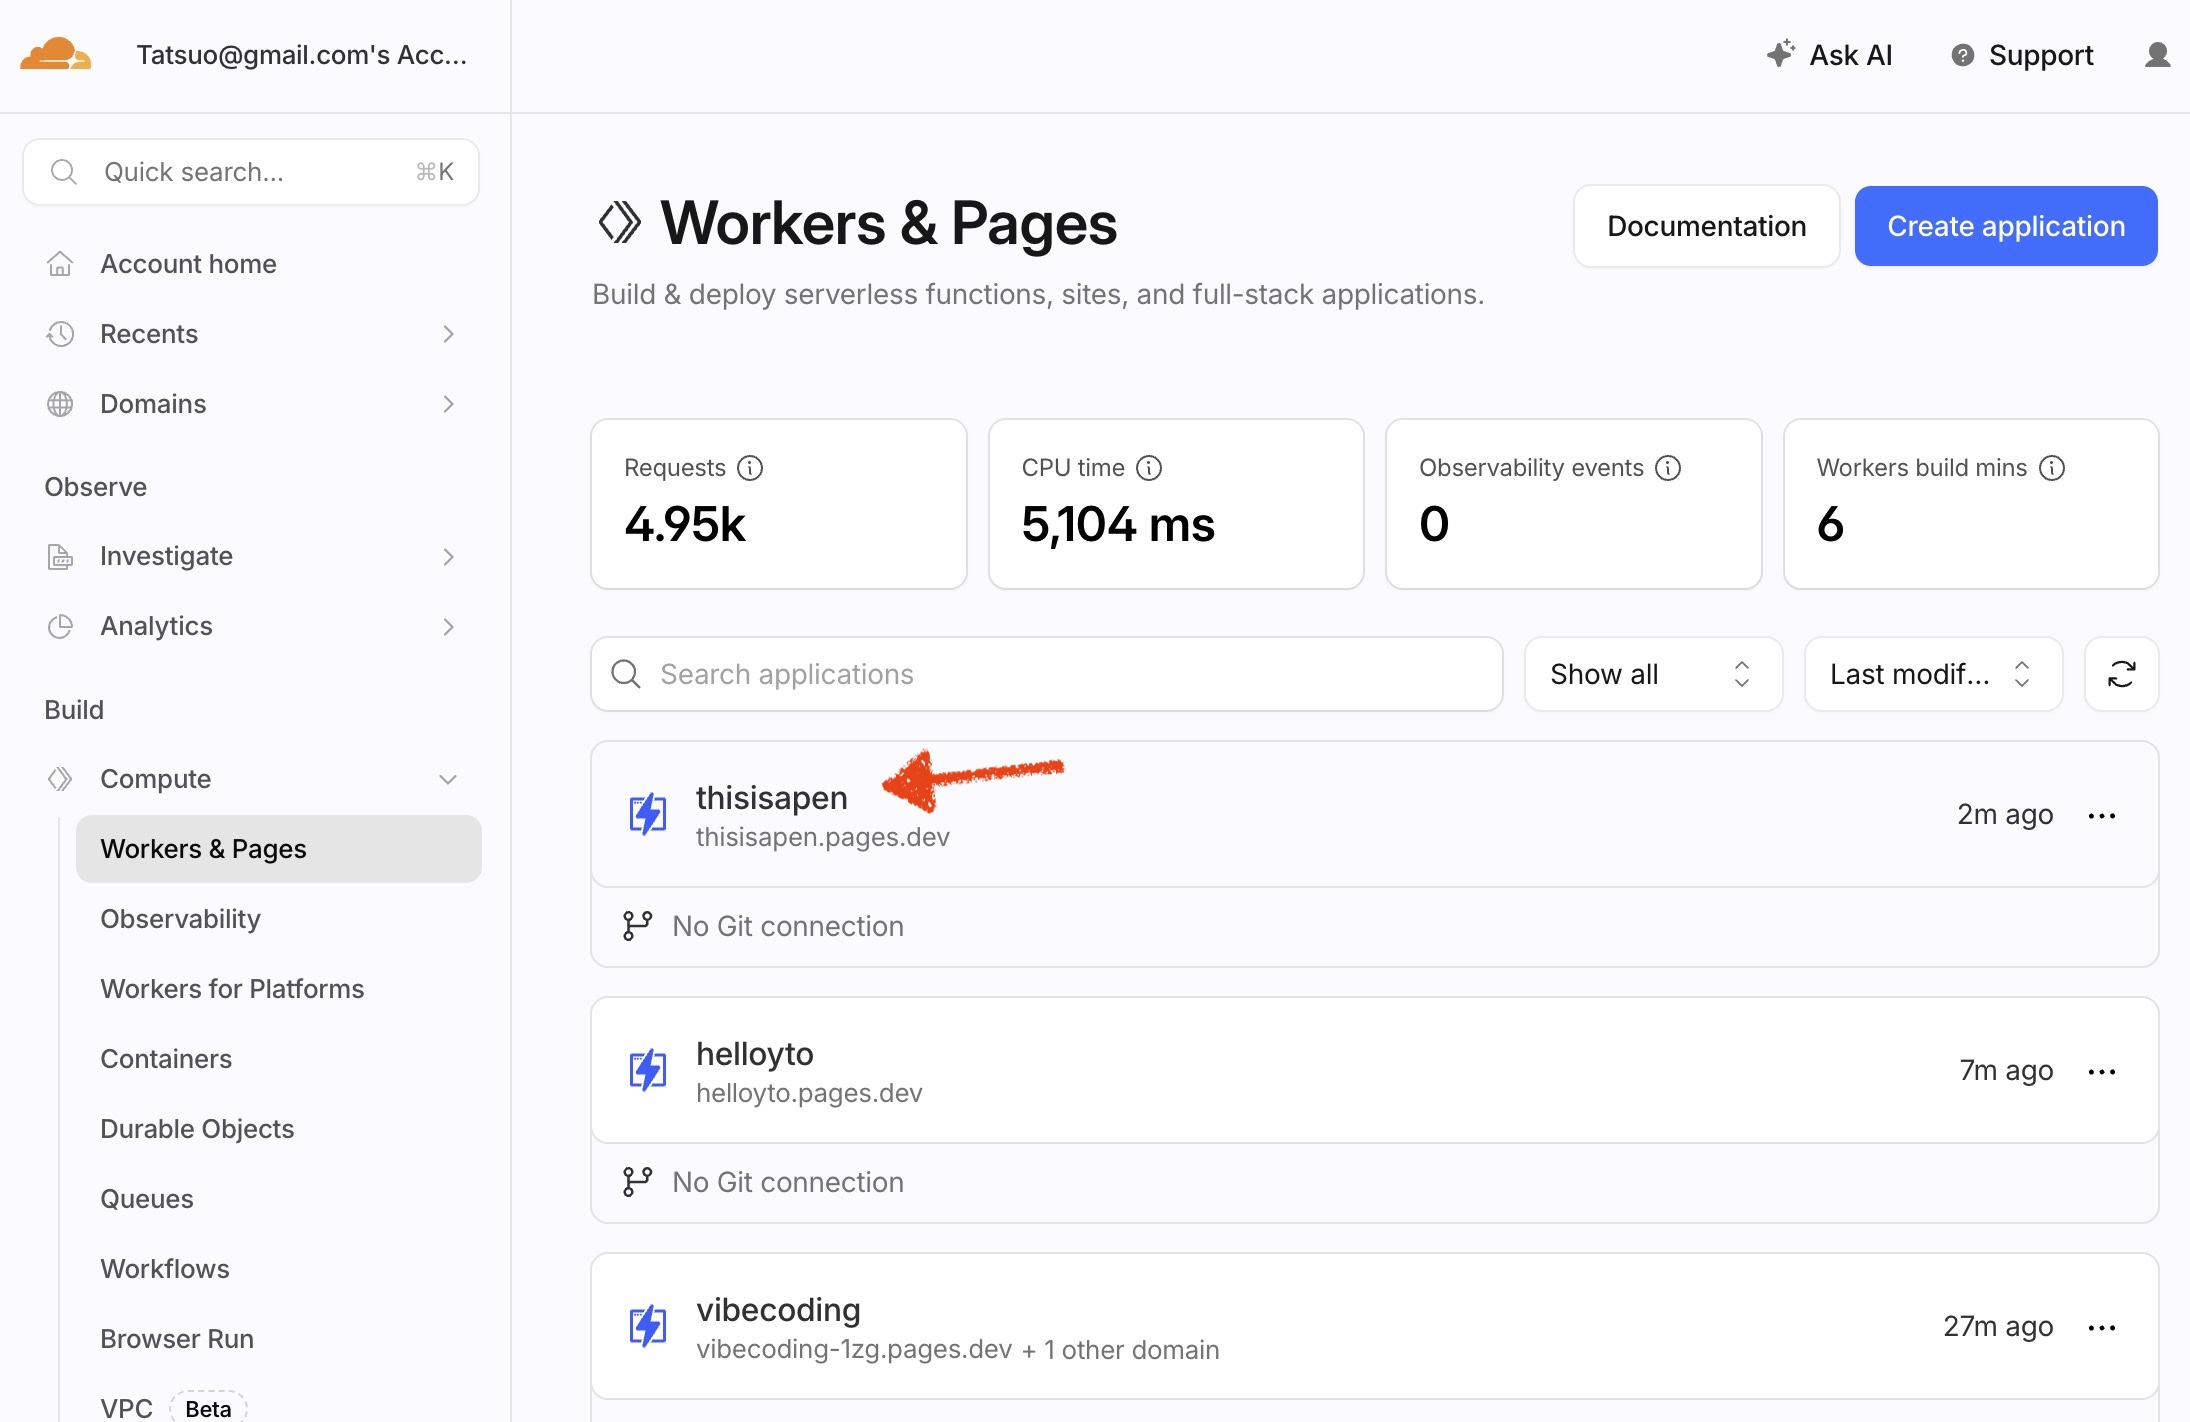This screenshot has width=2190, height=1422.
Task: Click the CPU time 5,104 ms card
Action: (x=1176, y=504)
